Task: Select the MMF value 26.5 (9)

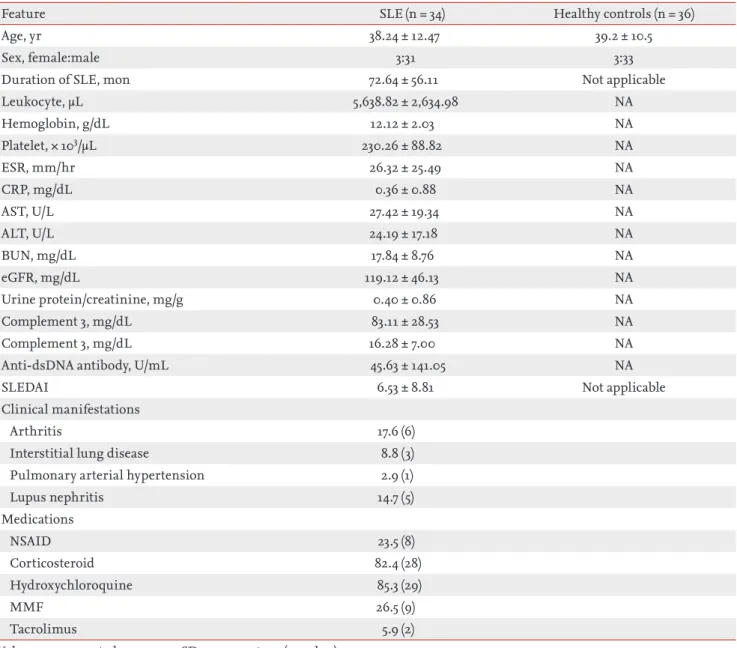Action: [396, 608]
